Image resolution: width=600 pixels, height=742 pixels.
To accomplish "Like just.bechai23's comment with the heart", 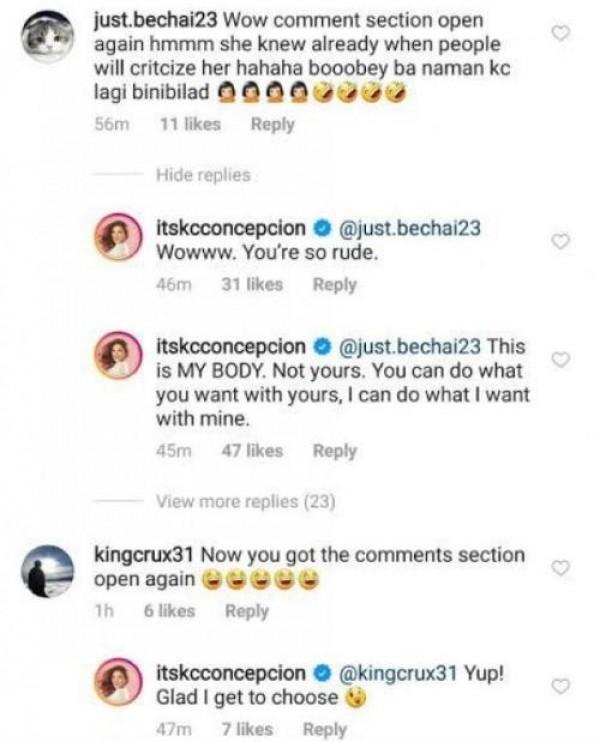I will point(562,33).
